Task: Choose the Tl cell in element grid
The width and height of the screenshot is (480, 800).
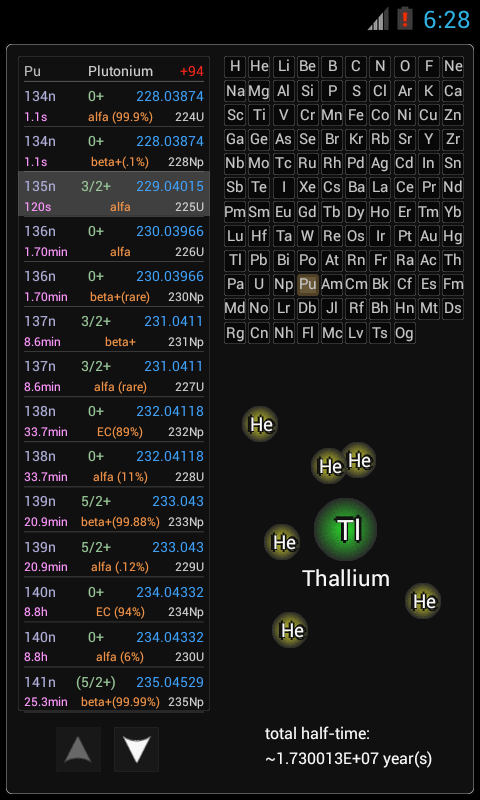Action: pyautogui.click(x=235, y=260)
